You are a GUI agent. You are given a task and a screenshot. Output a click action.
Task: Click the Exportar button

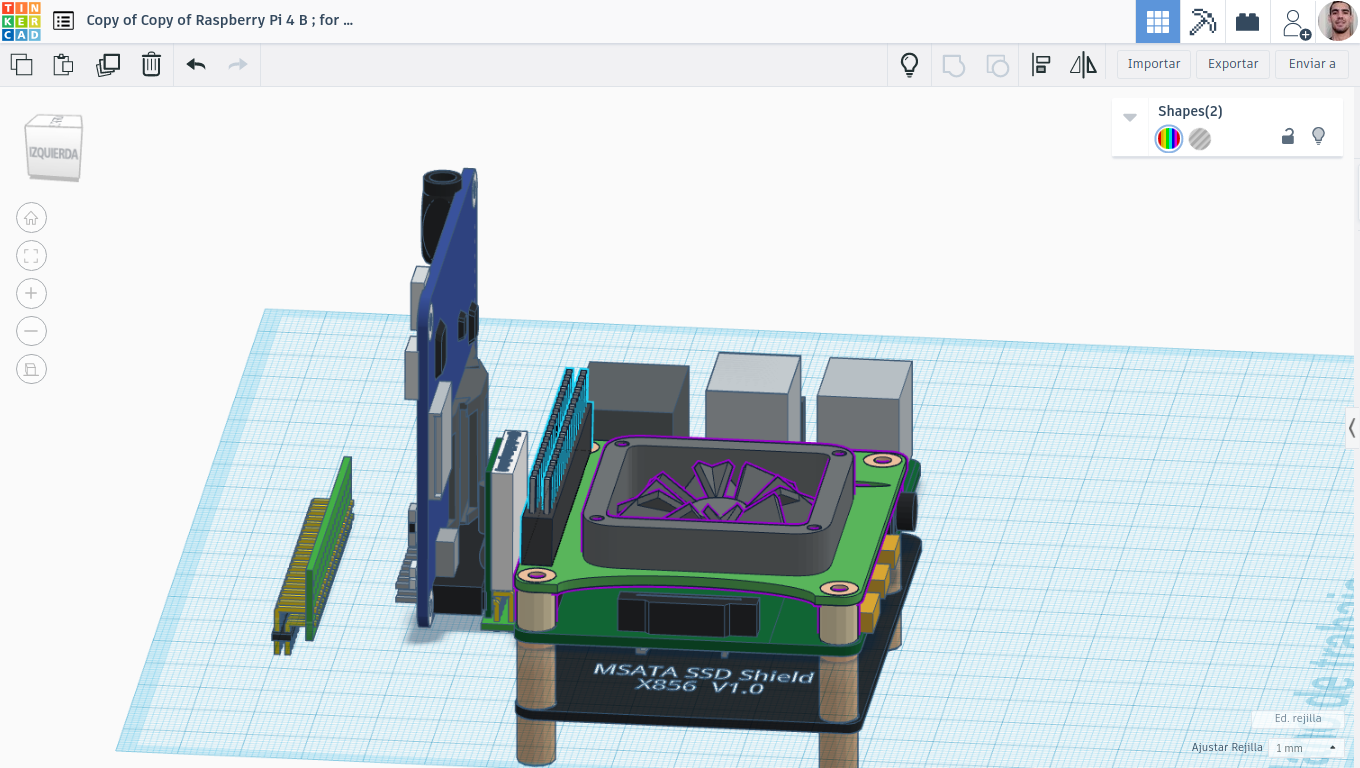coord(1233,64)
